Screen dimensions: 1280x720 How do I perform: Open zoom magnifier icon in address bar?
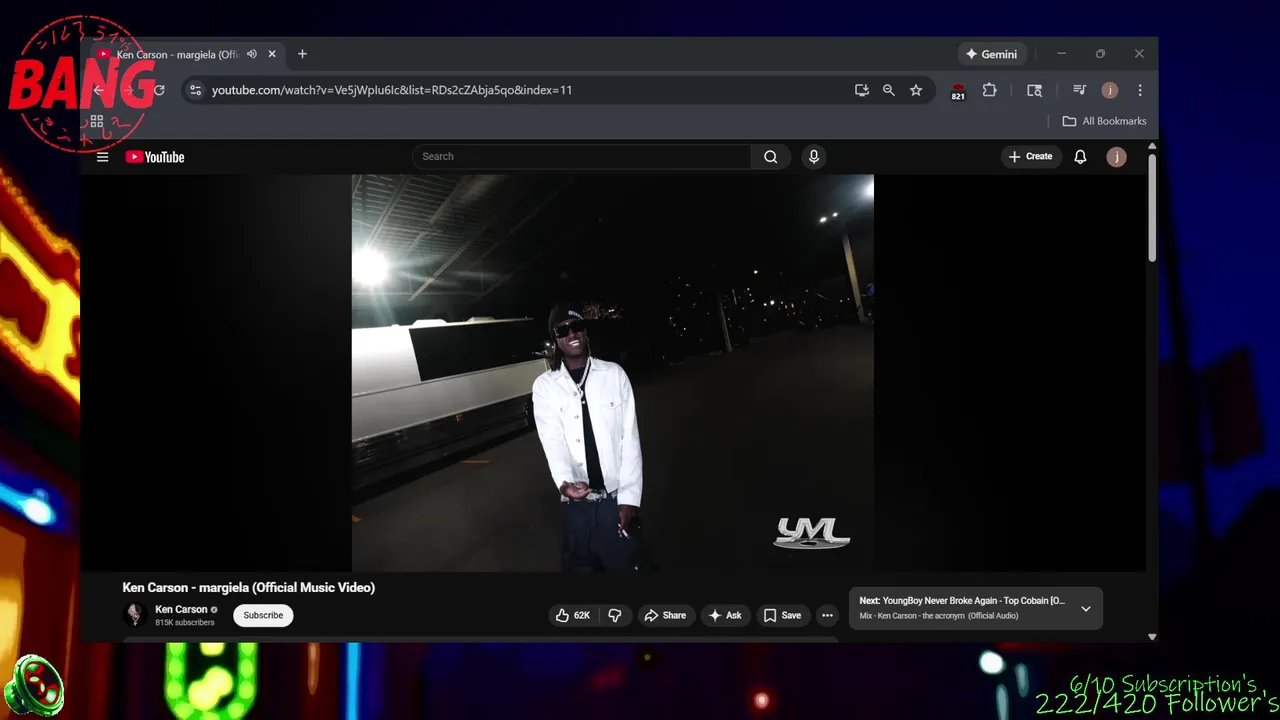tap(889, 90)
